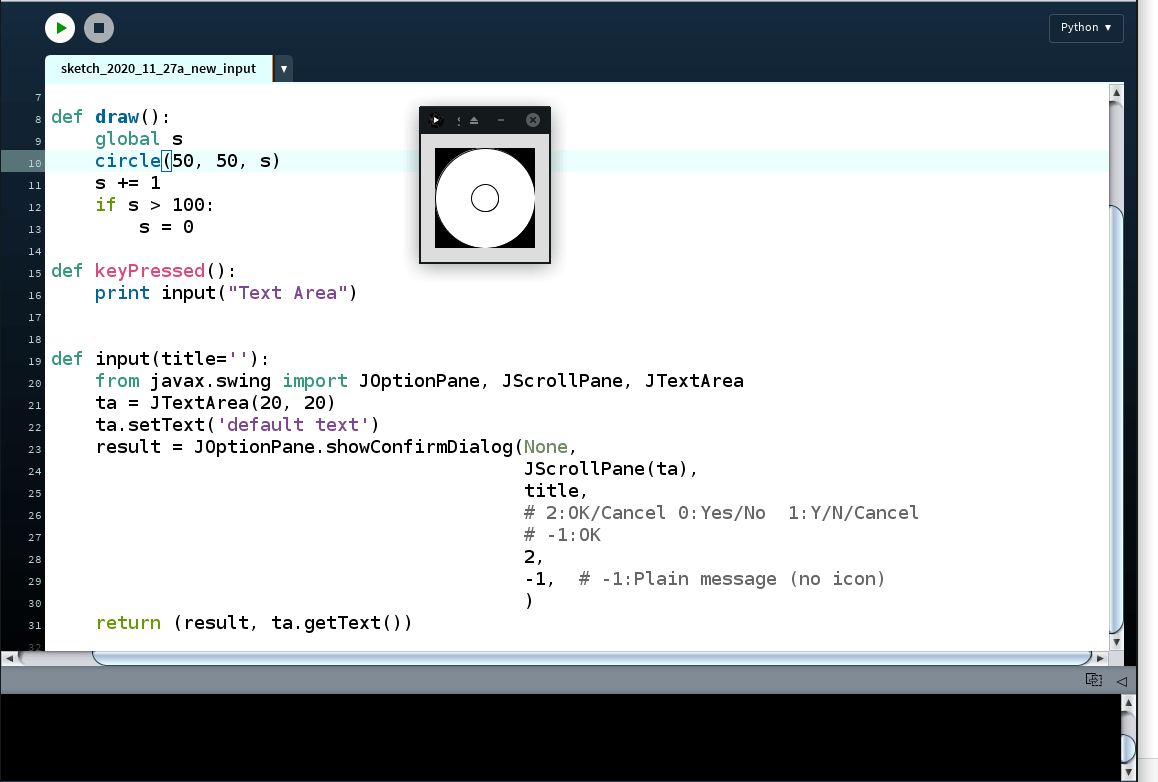Click the eject-shaped icon in sketch window titlebar
This screenshot has height=782, width=1158.
click(x=474, y=120)
